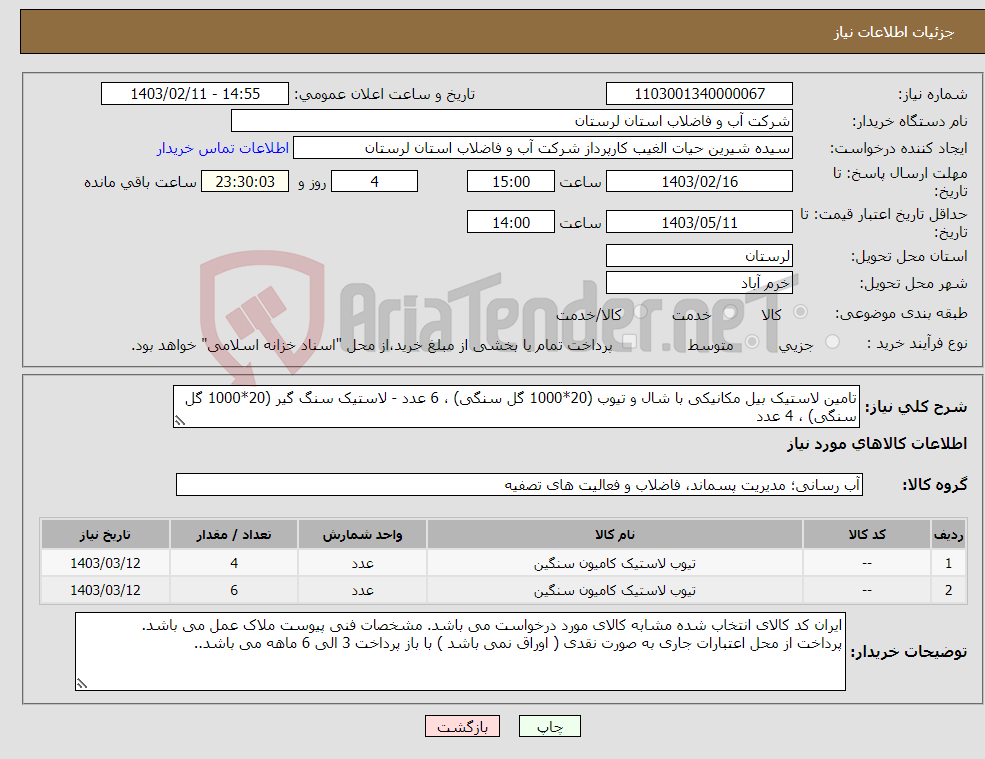
Task: Click the description textarea resize handle
Action: (180, 421)
